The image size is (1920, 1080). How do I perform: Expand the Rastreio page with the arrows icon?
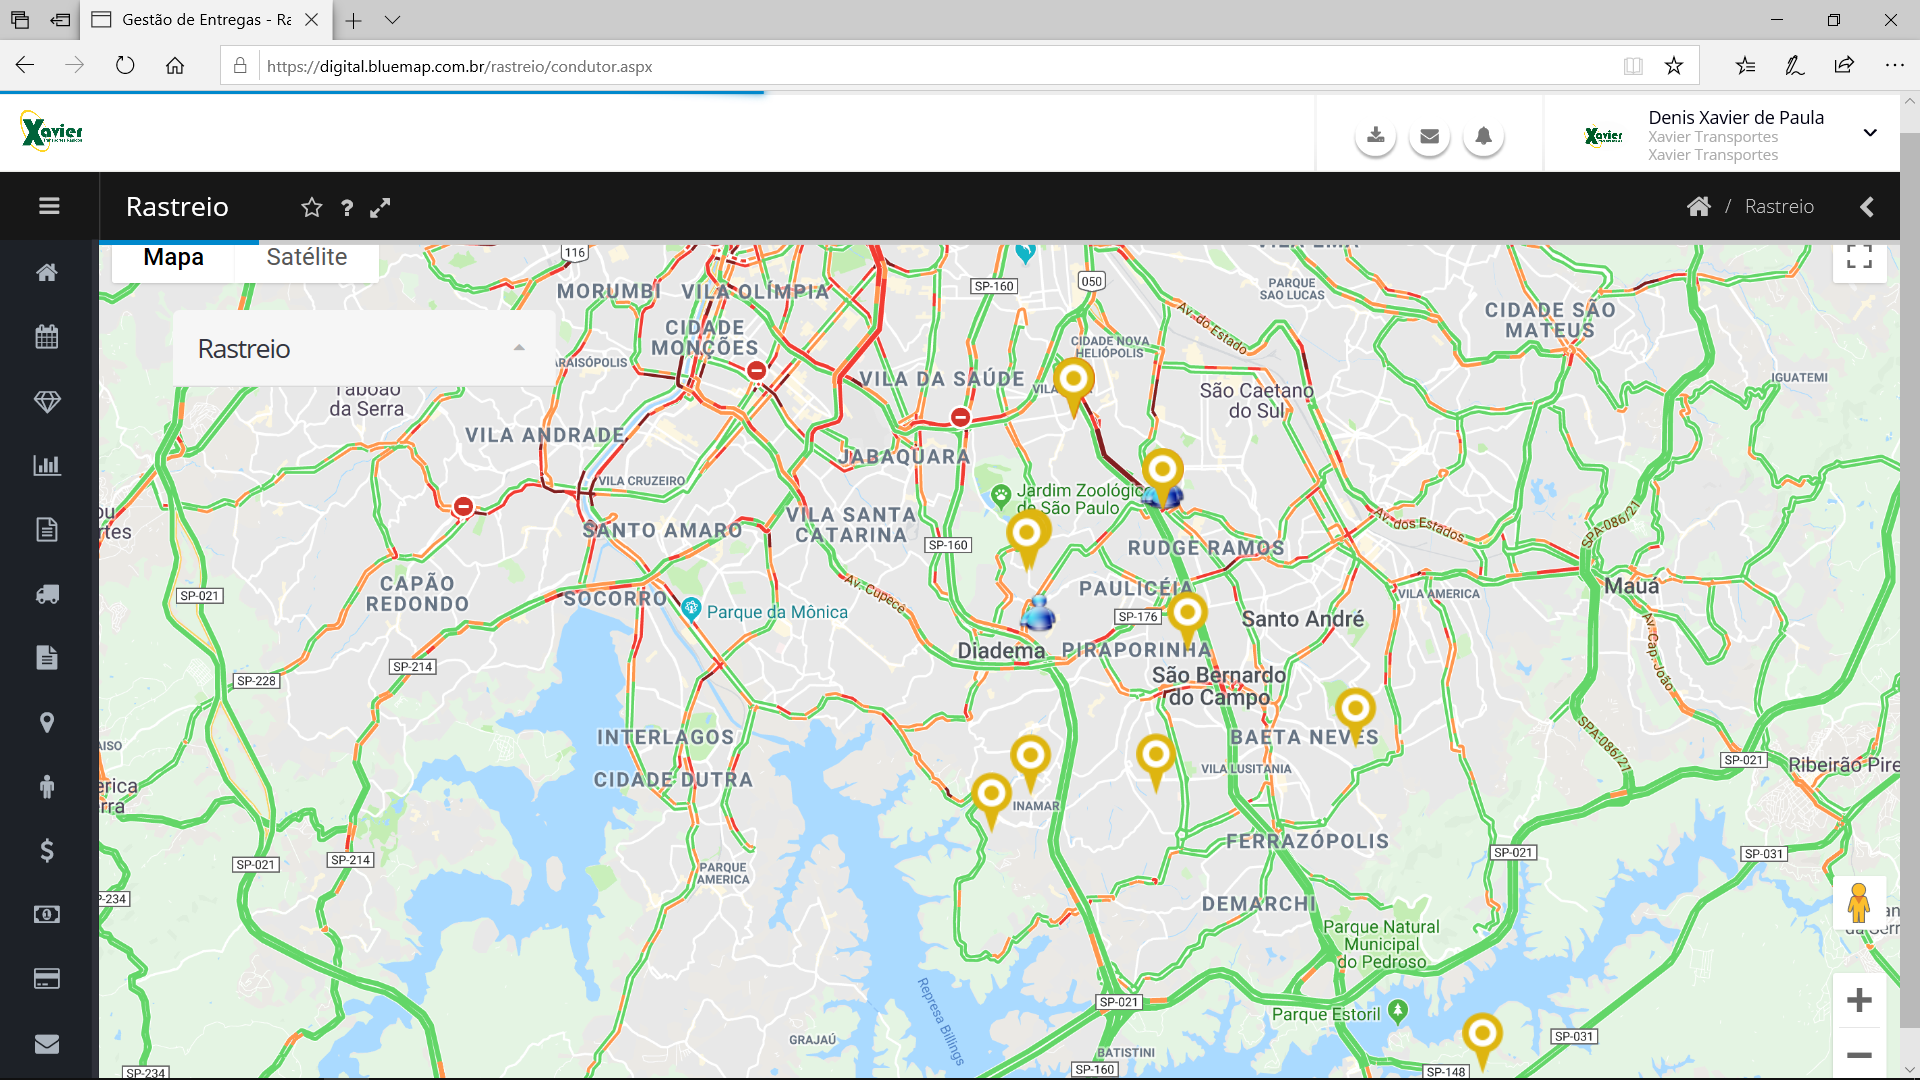(x=380, y=207)
